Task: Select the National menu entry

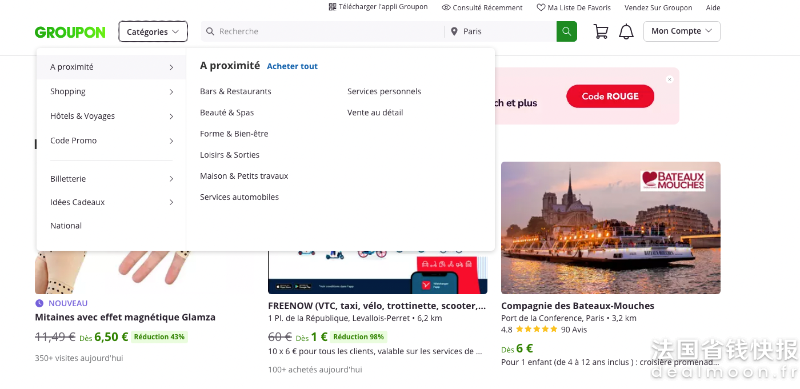Action: (66, 226)
